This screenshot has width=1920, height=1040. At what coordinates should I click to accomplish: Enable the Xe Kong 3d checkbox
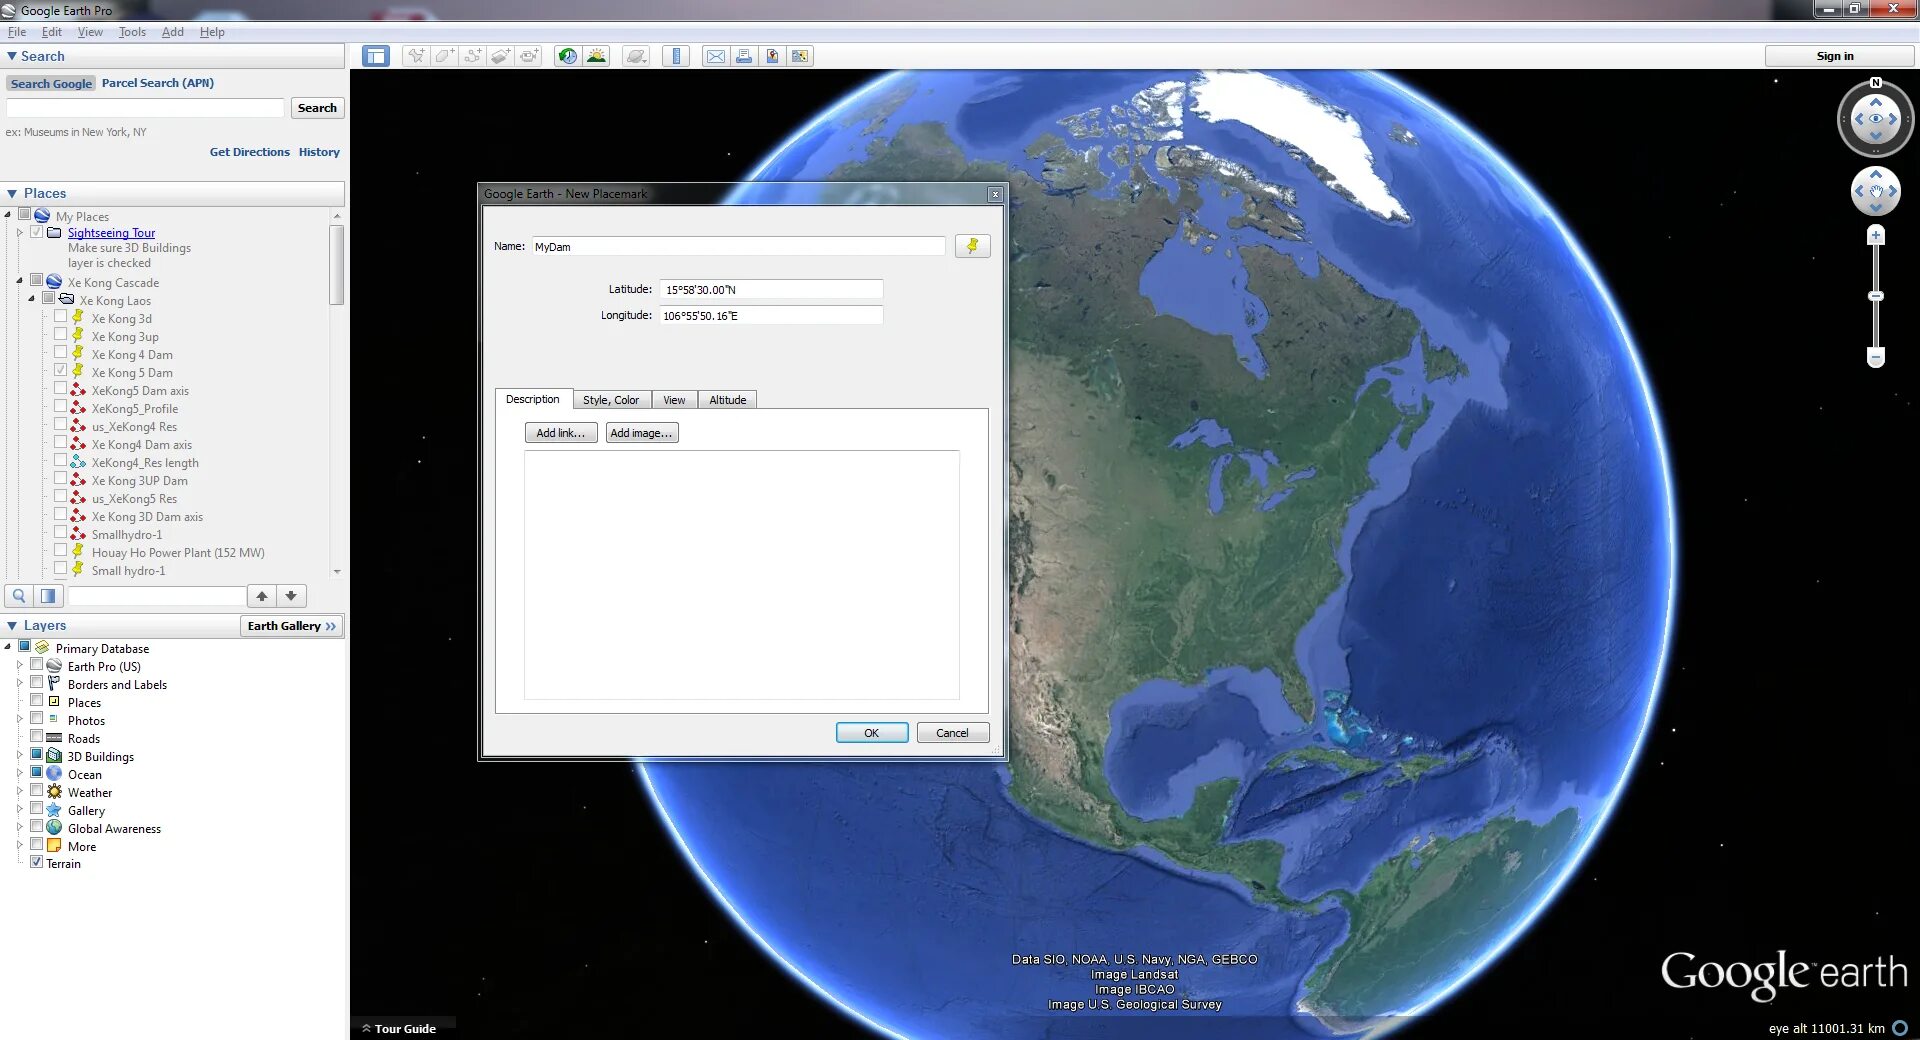[x=60, y=317]
